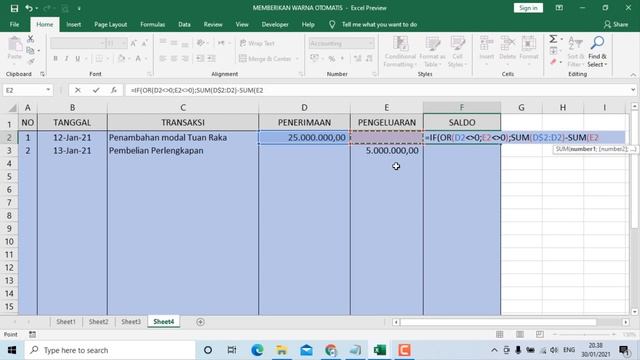
Task: Click the Save icon in the title bar
Action: coord(14,8)
